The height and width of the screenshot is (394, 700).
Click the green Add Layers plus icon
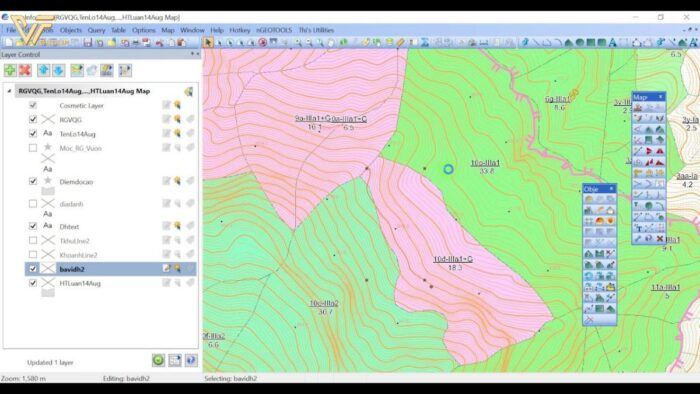click(x=10, y=71)
